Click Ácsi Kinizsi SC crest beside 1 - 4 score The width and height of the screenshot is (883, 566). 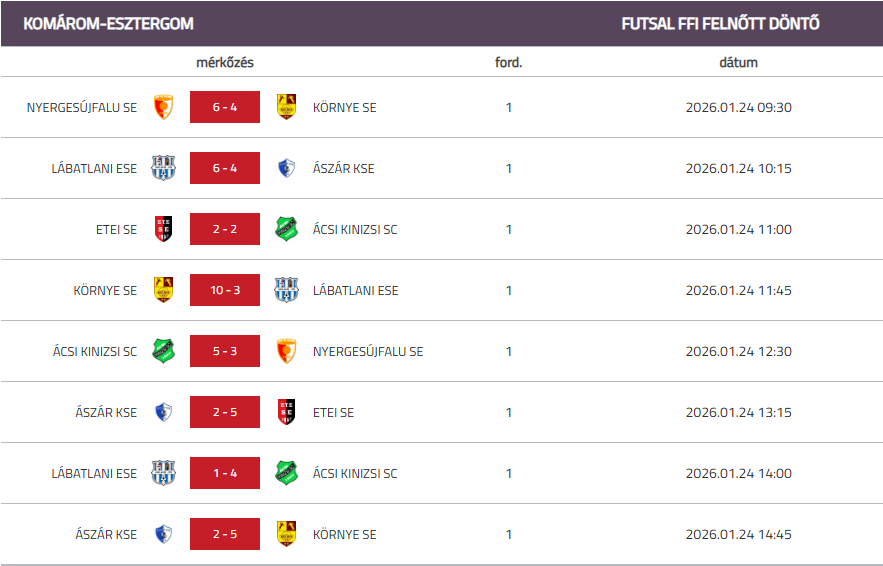point(287,473)
